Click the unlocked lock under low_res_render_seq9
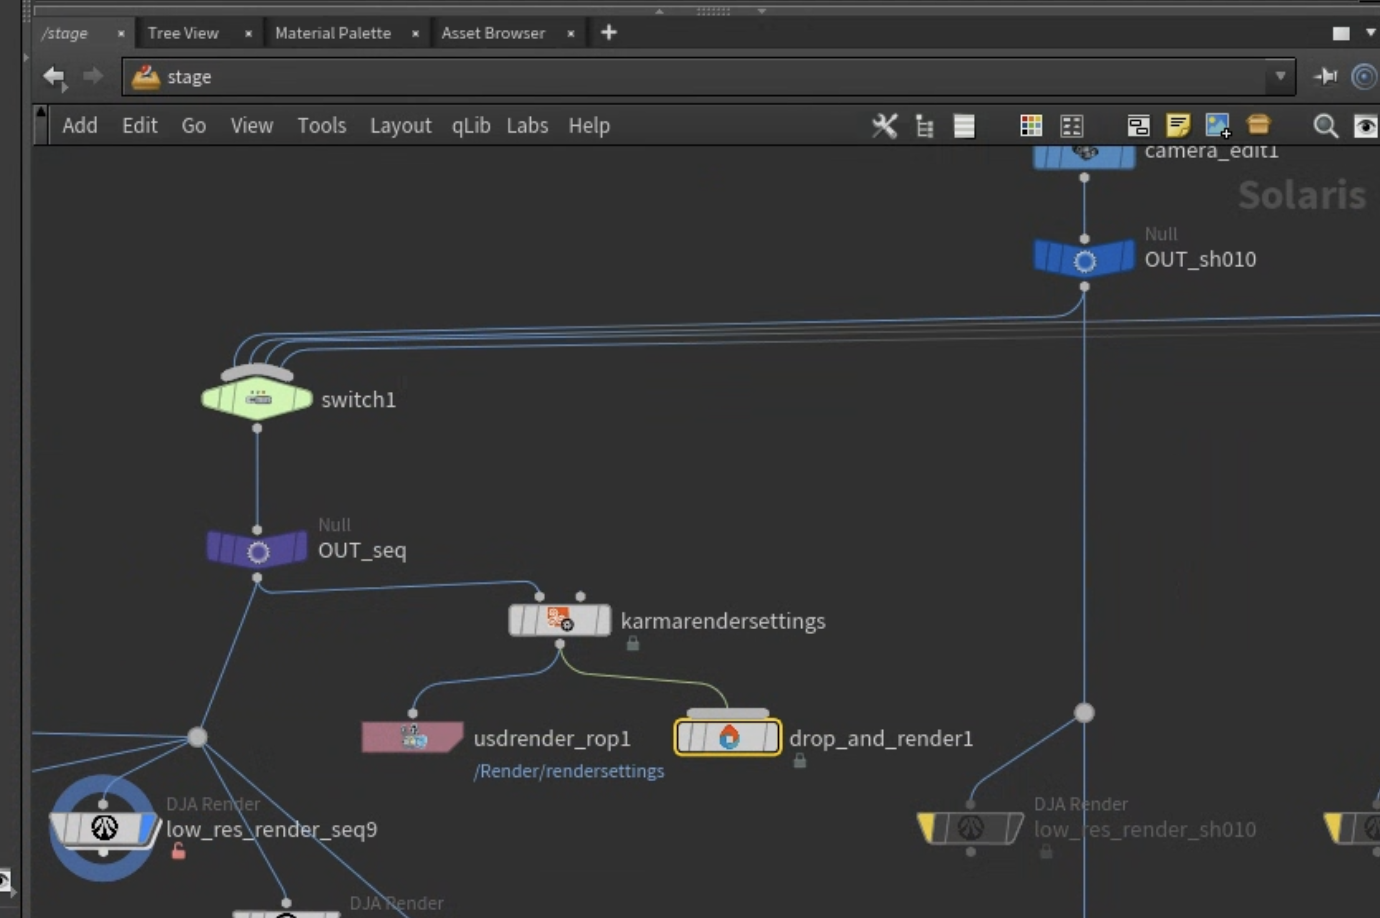Image resolution: width=1380 pixels, height=918 pixels. [x=179, y=850]
